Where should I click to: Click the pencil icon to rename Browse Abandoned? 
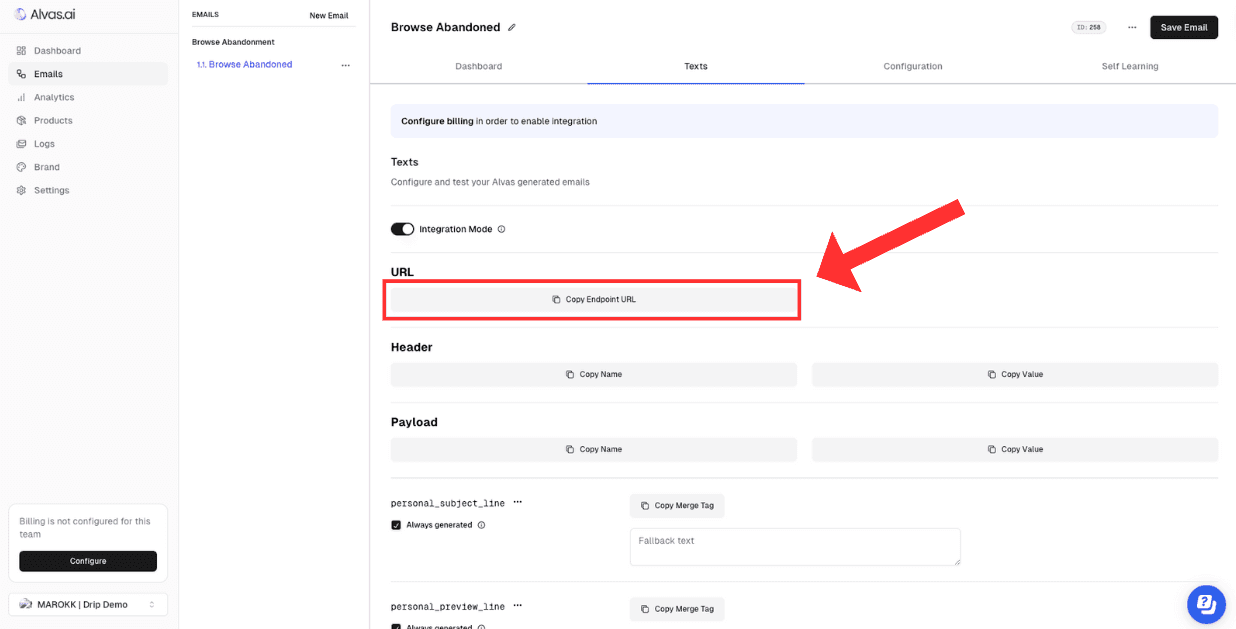click(x=512, y=27)
